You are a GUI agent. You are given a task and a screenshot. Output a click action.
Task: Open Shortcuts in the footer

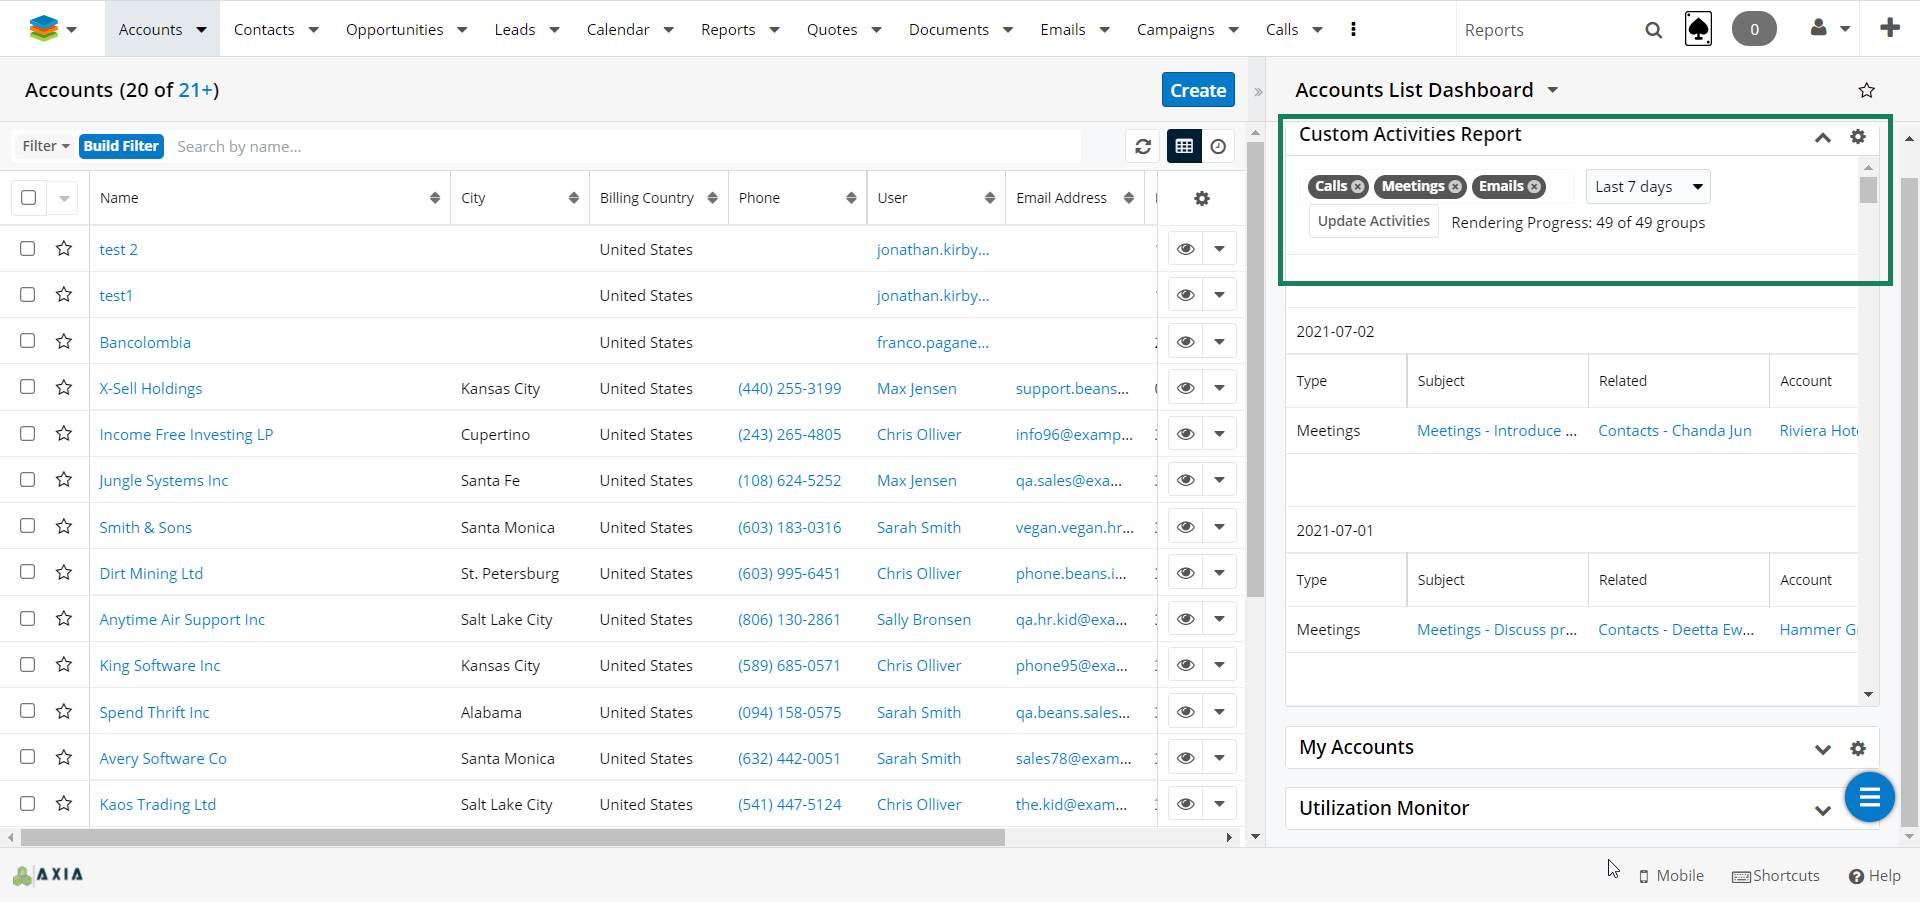(x=1776, y=876)
